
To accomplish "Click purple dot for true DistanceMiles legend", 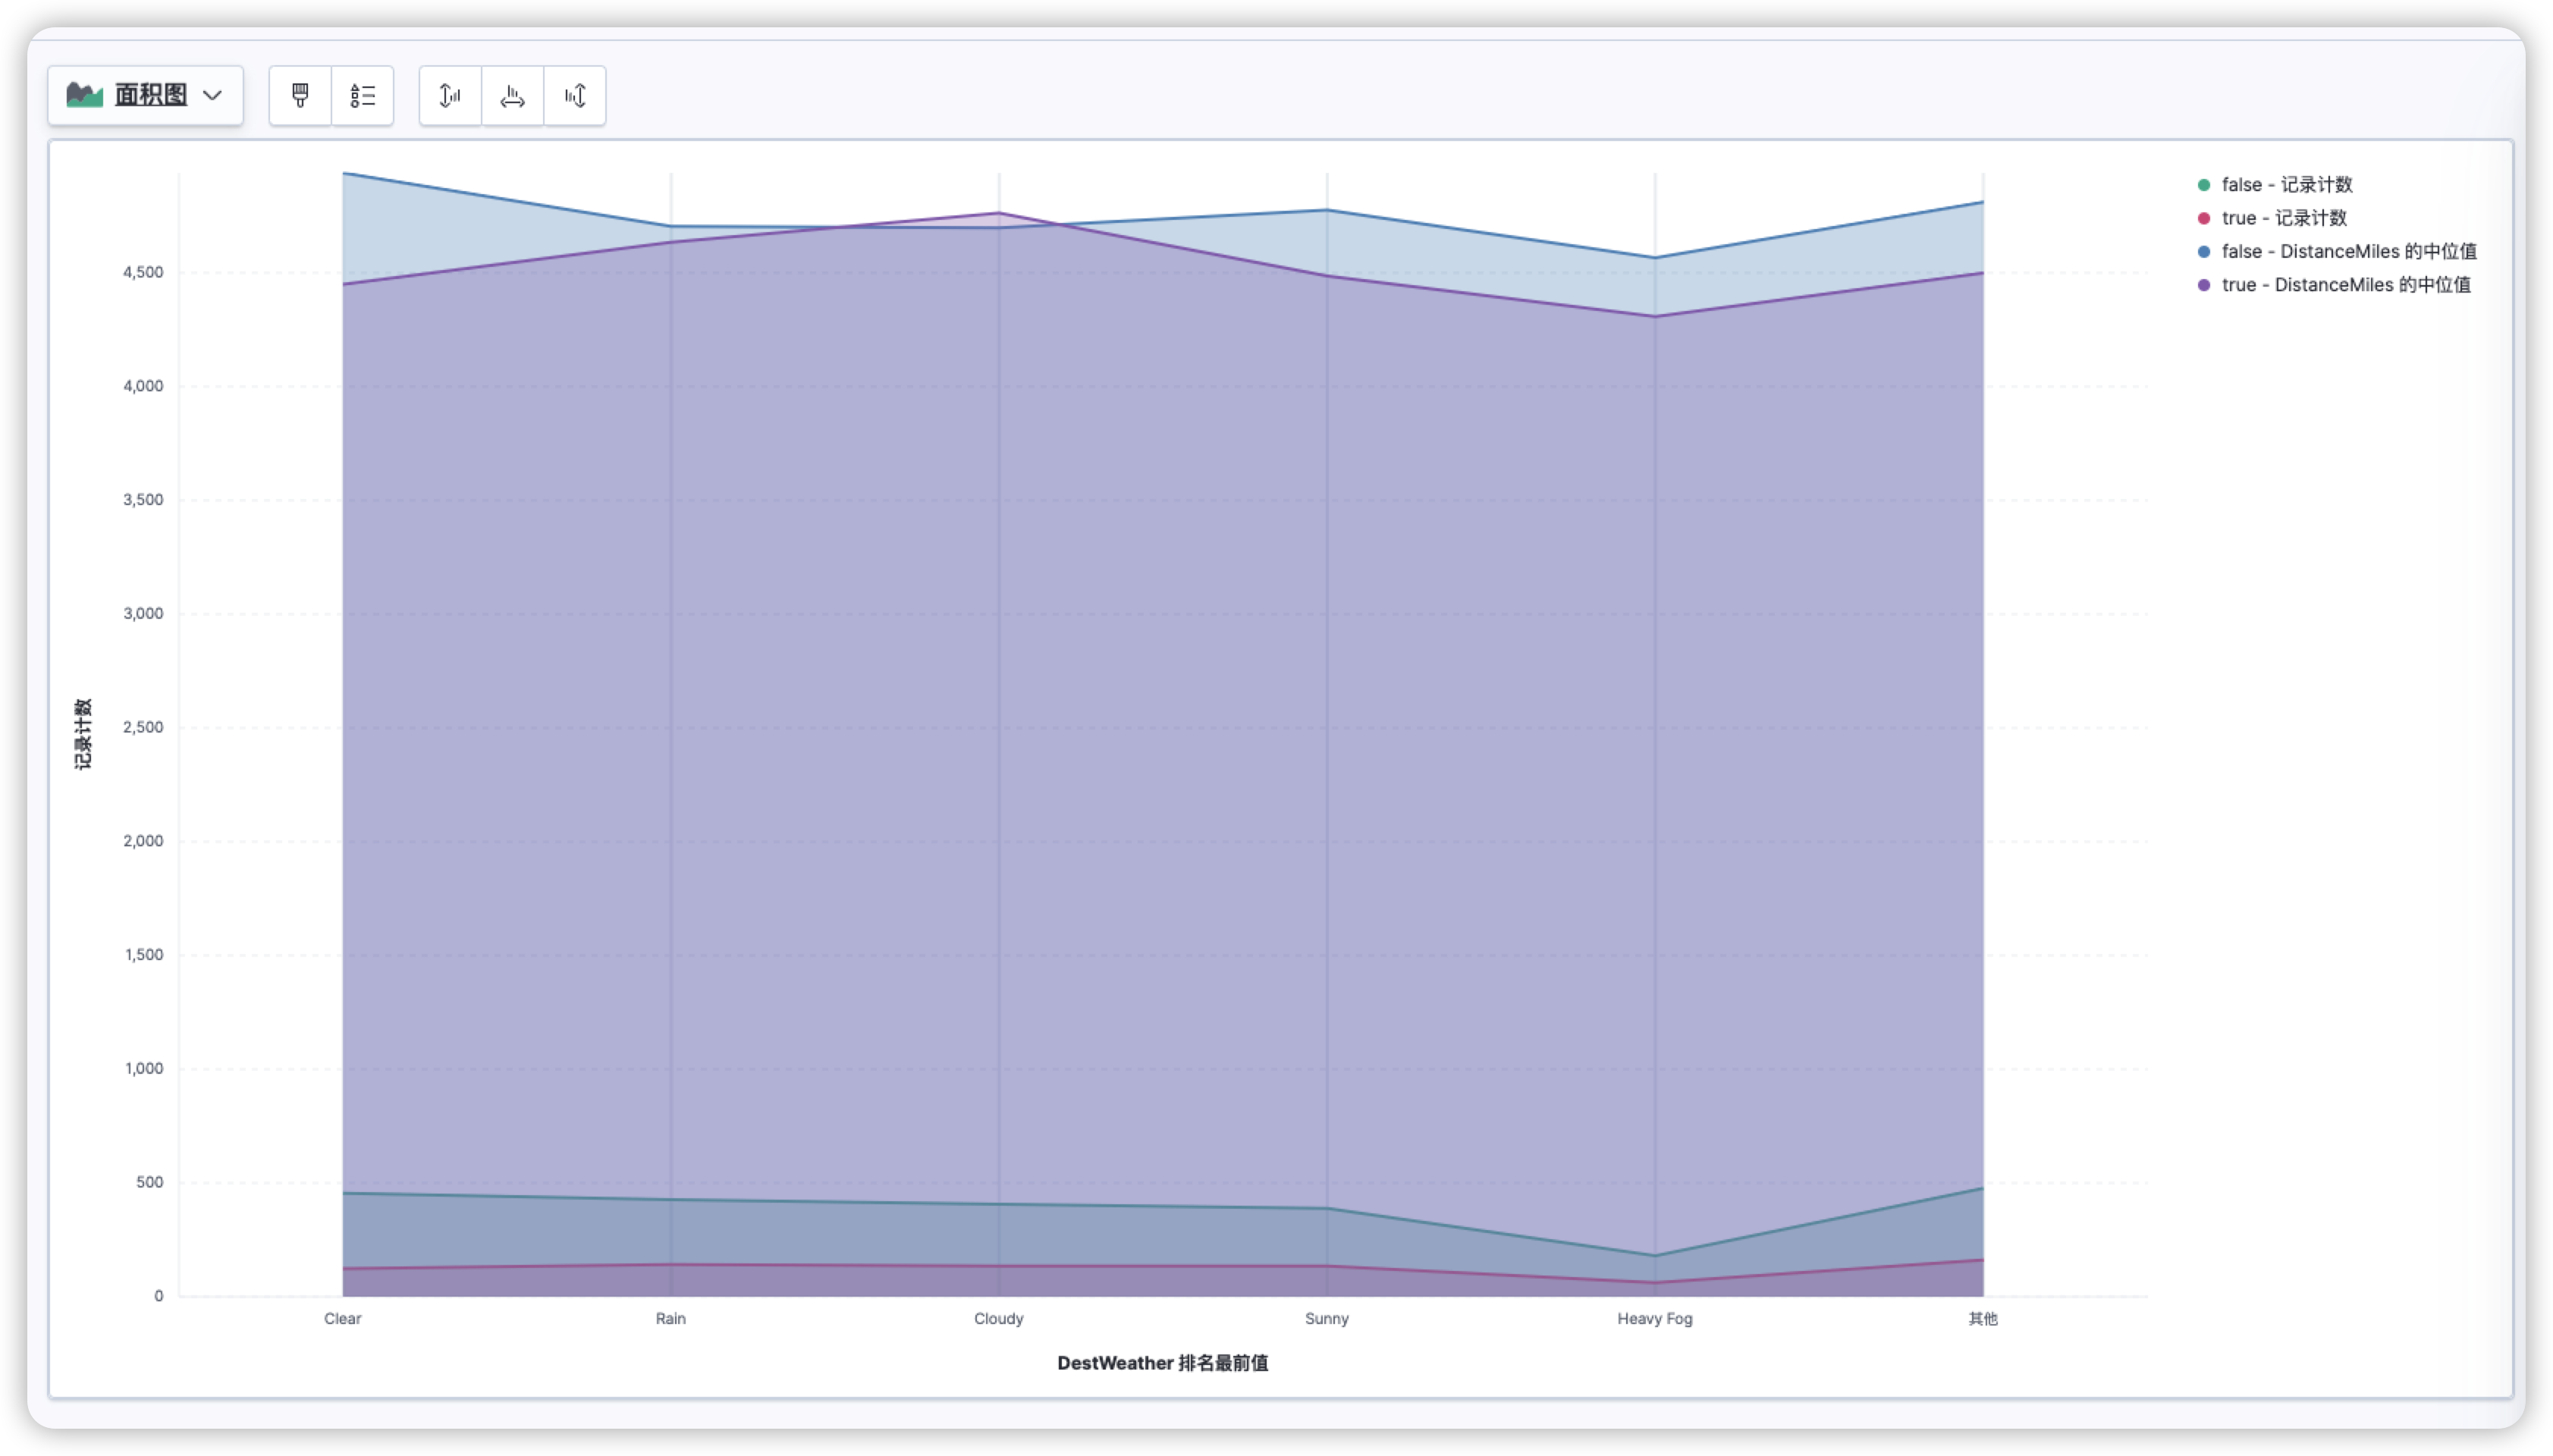I will 2203,285.
